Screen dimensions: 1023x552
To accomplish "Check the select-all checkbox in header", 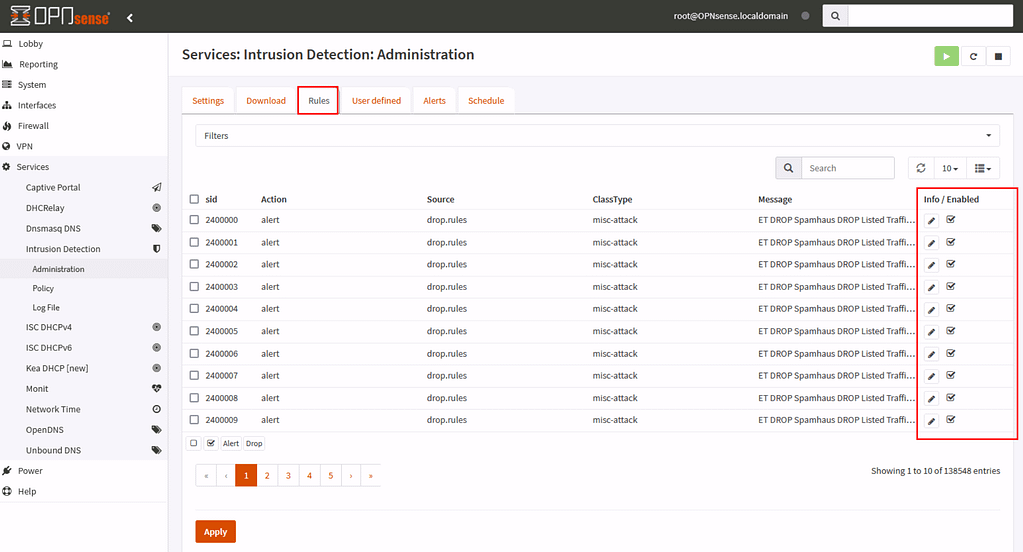I will 195,199.
